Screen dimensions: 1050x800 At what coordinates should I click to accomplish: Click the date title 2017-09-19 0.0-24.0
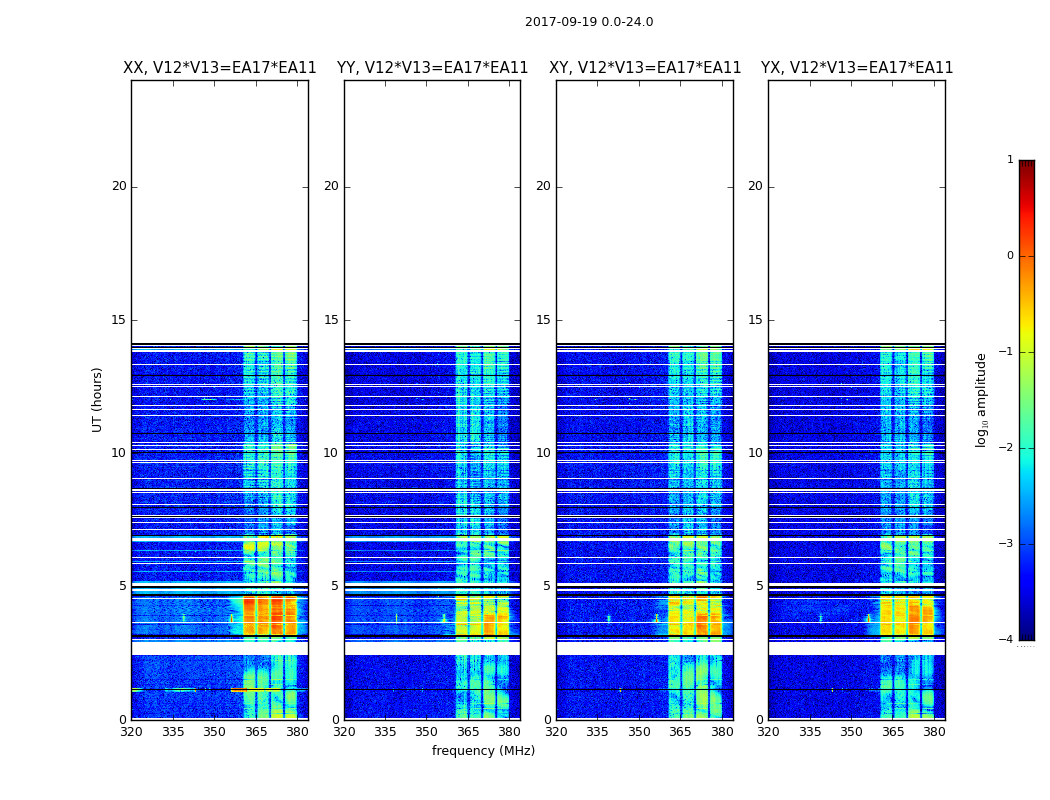[589, 22]
